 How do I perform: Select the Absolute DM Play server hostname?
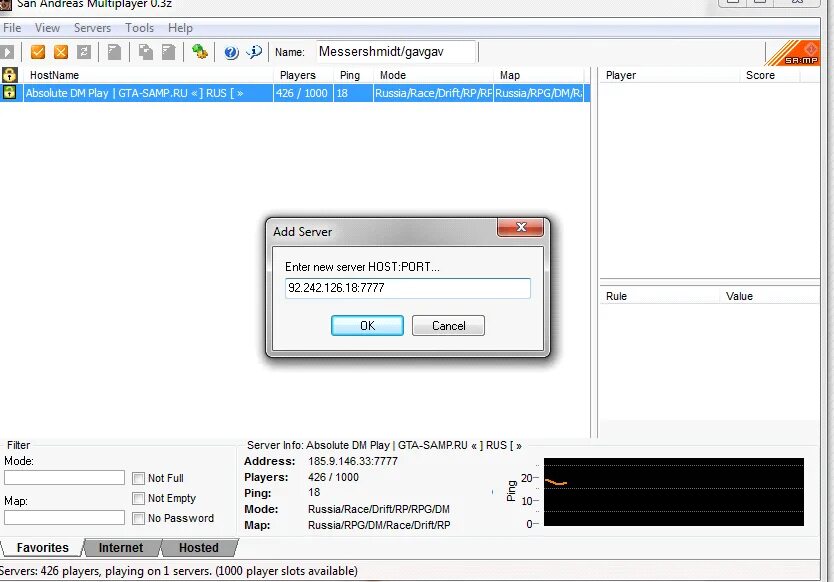135,93
